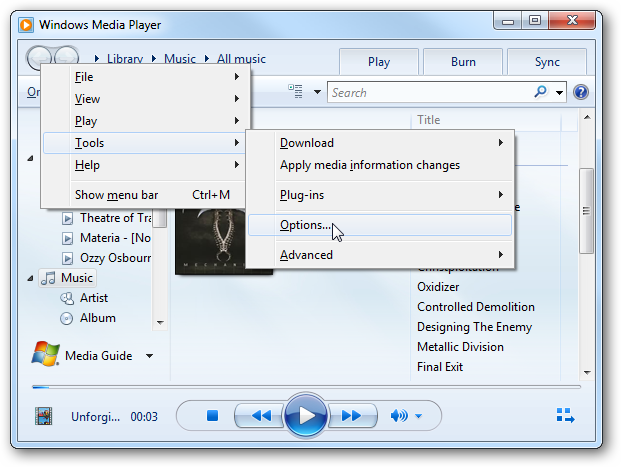The image size is (621, 467).
Task: Click the View options list icon
Action: 295,91
